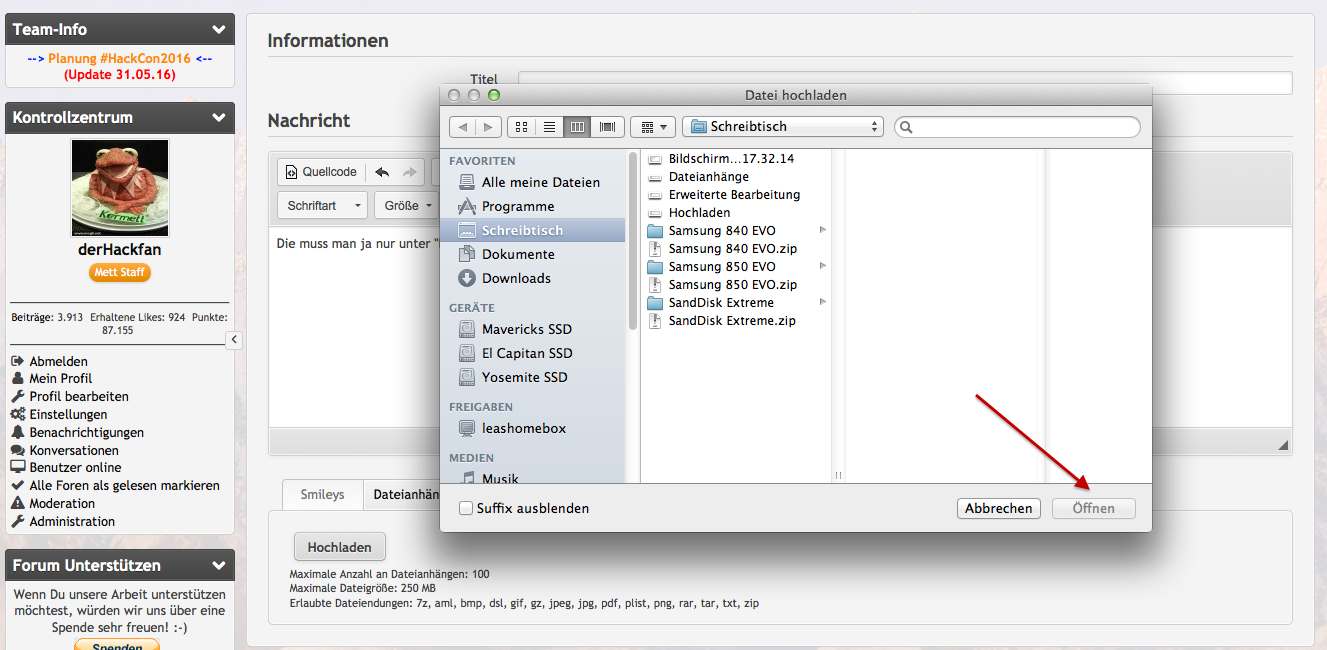Select the Bildschirm...17.32.14 file
The width and height of the screenshot is (1327, 650).
(731, 159)
